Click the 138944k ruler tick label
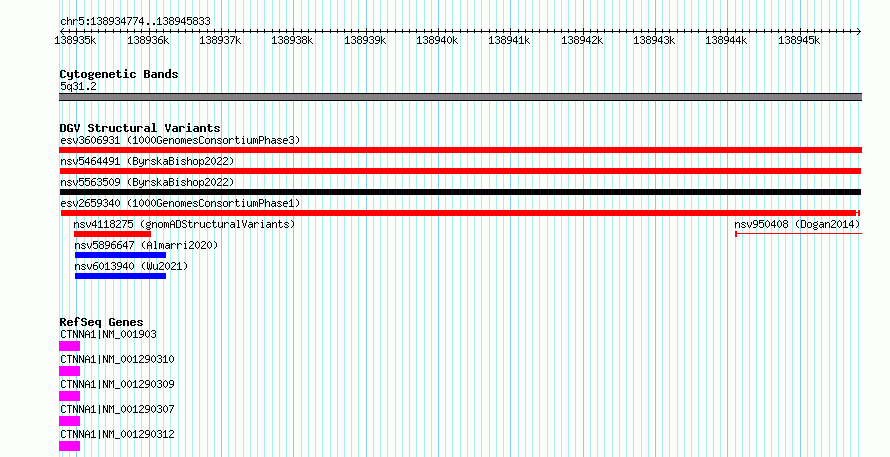890x457 pixels. pos(726,40)
